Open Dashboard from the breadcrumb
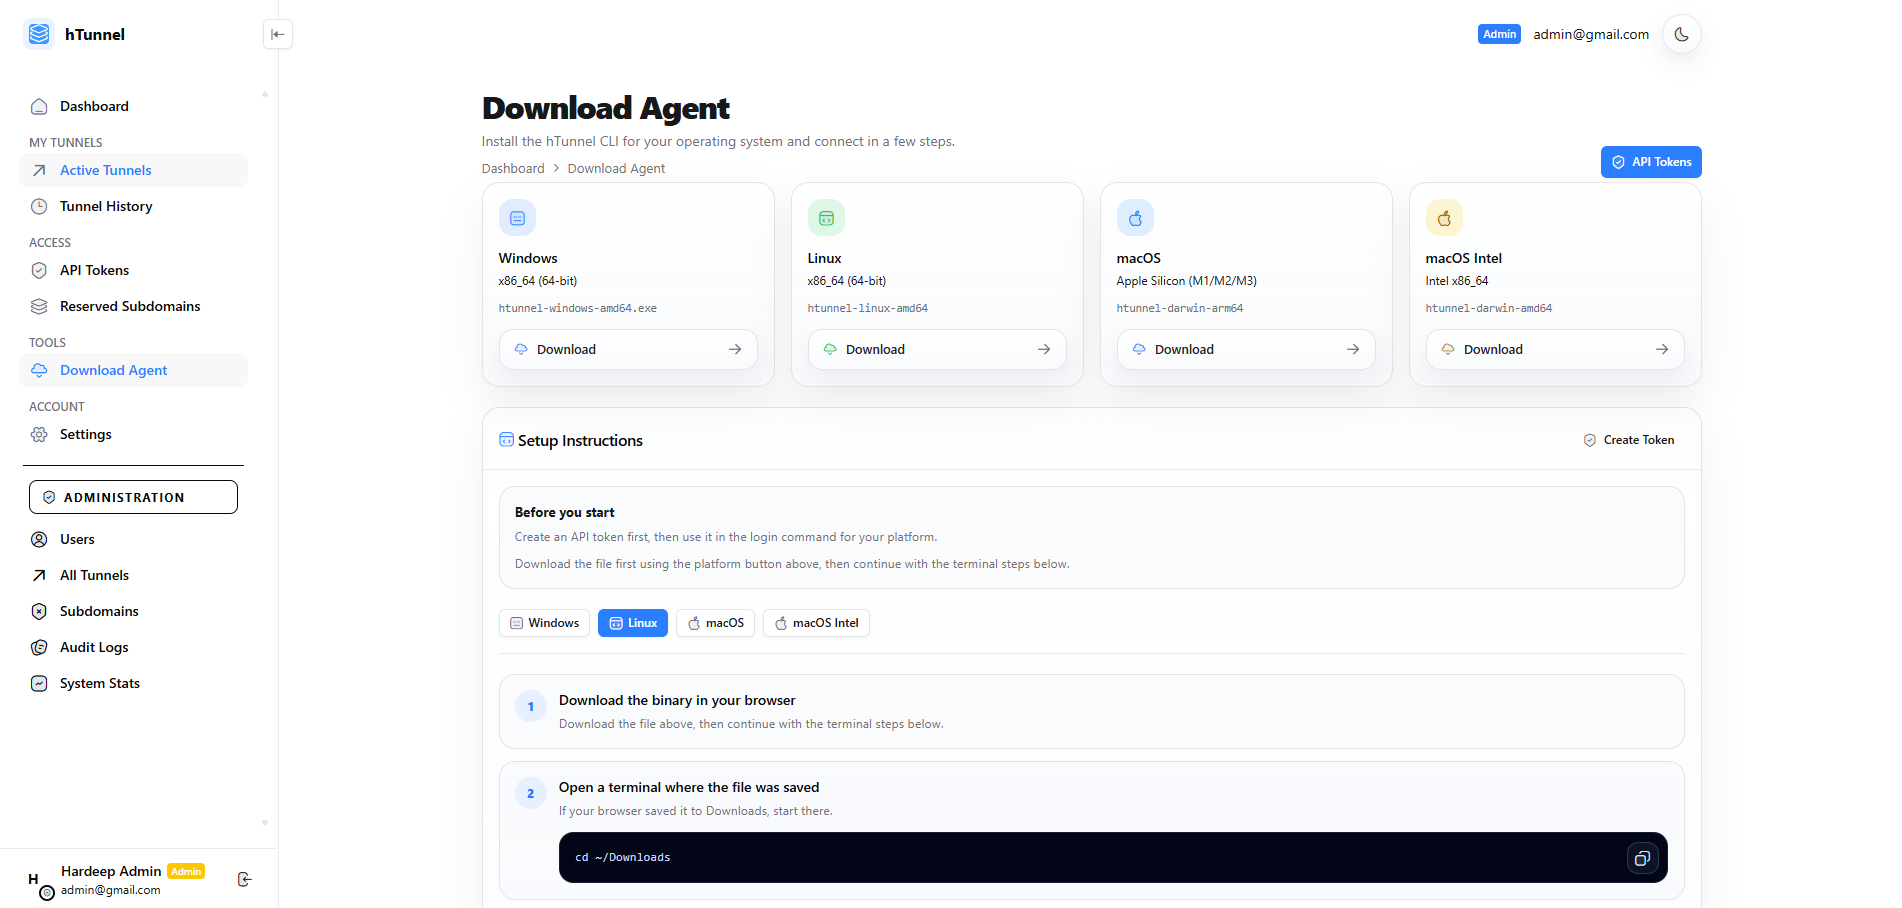Screen dimensions: 1902x908 click(513, 168)
